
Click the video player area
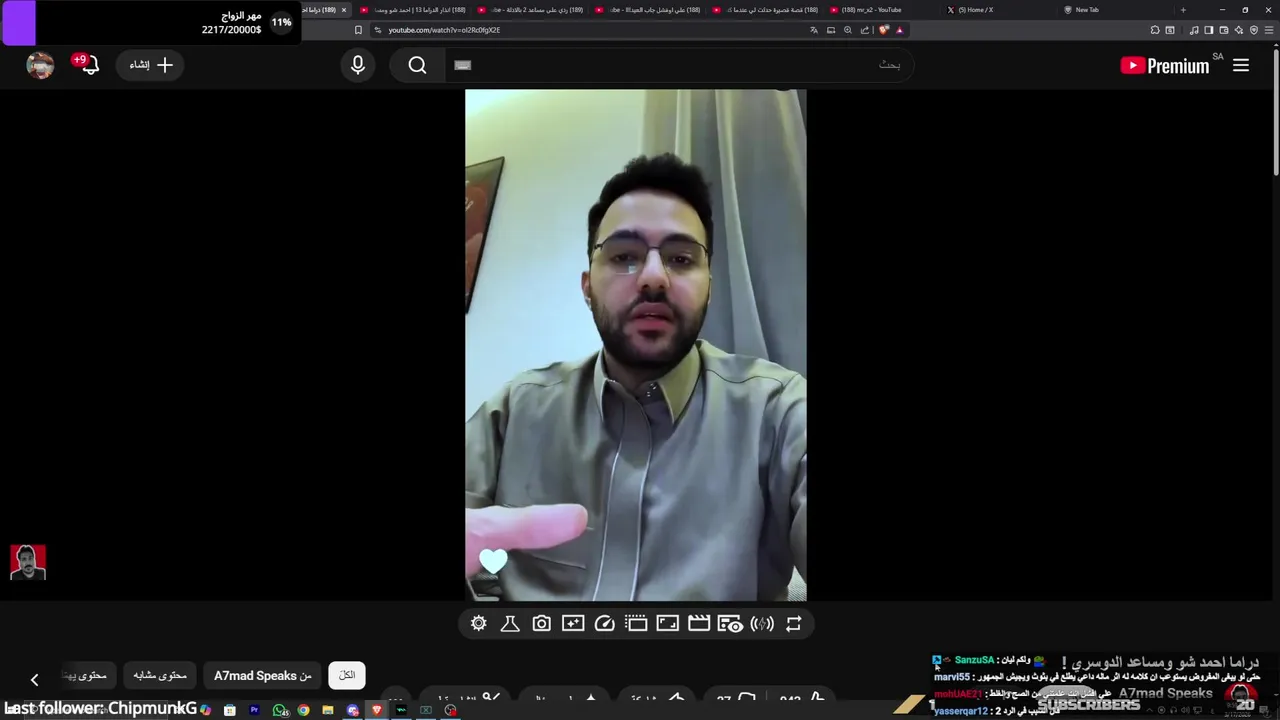[x=636, y=345]
